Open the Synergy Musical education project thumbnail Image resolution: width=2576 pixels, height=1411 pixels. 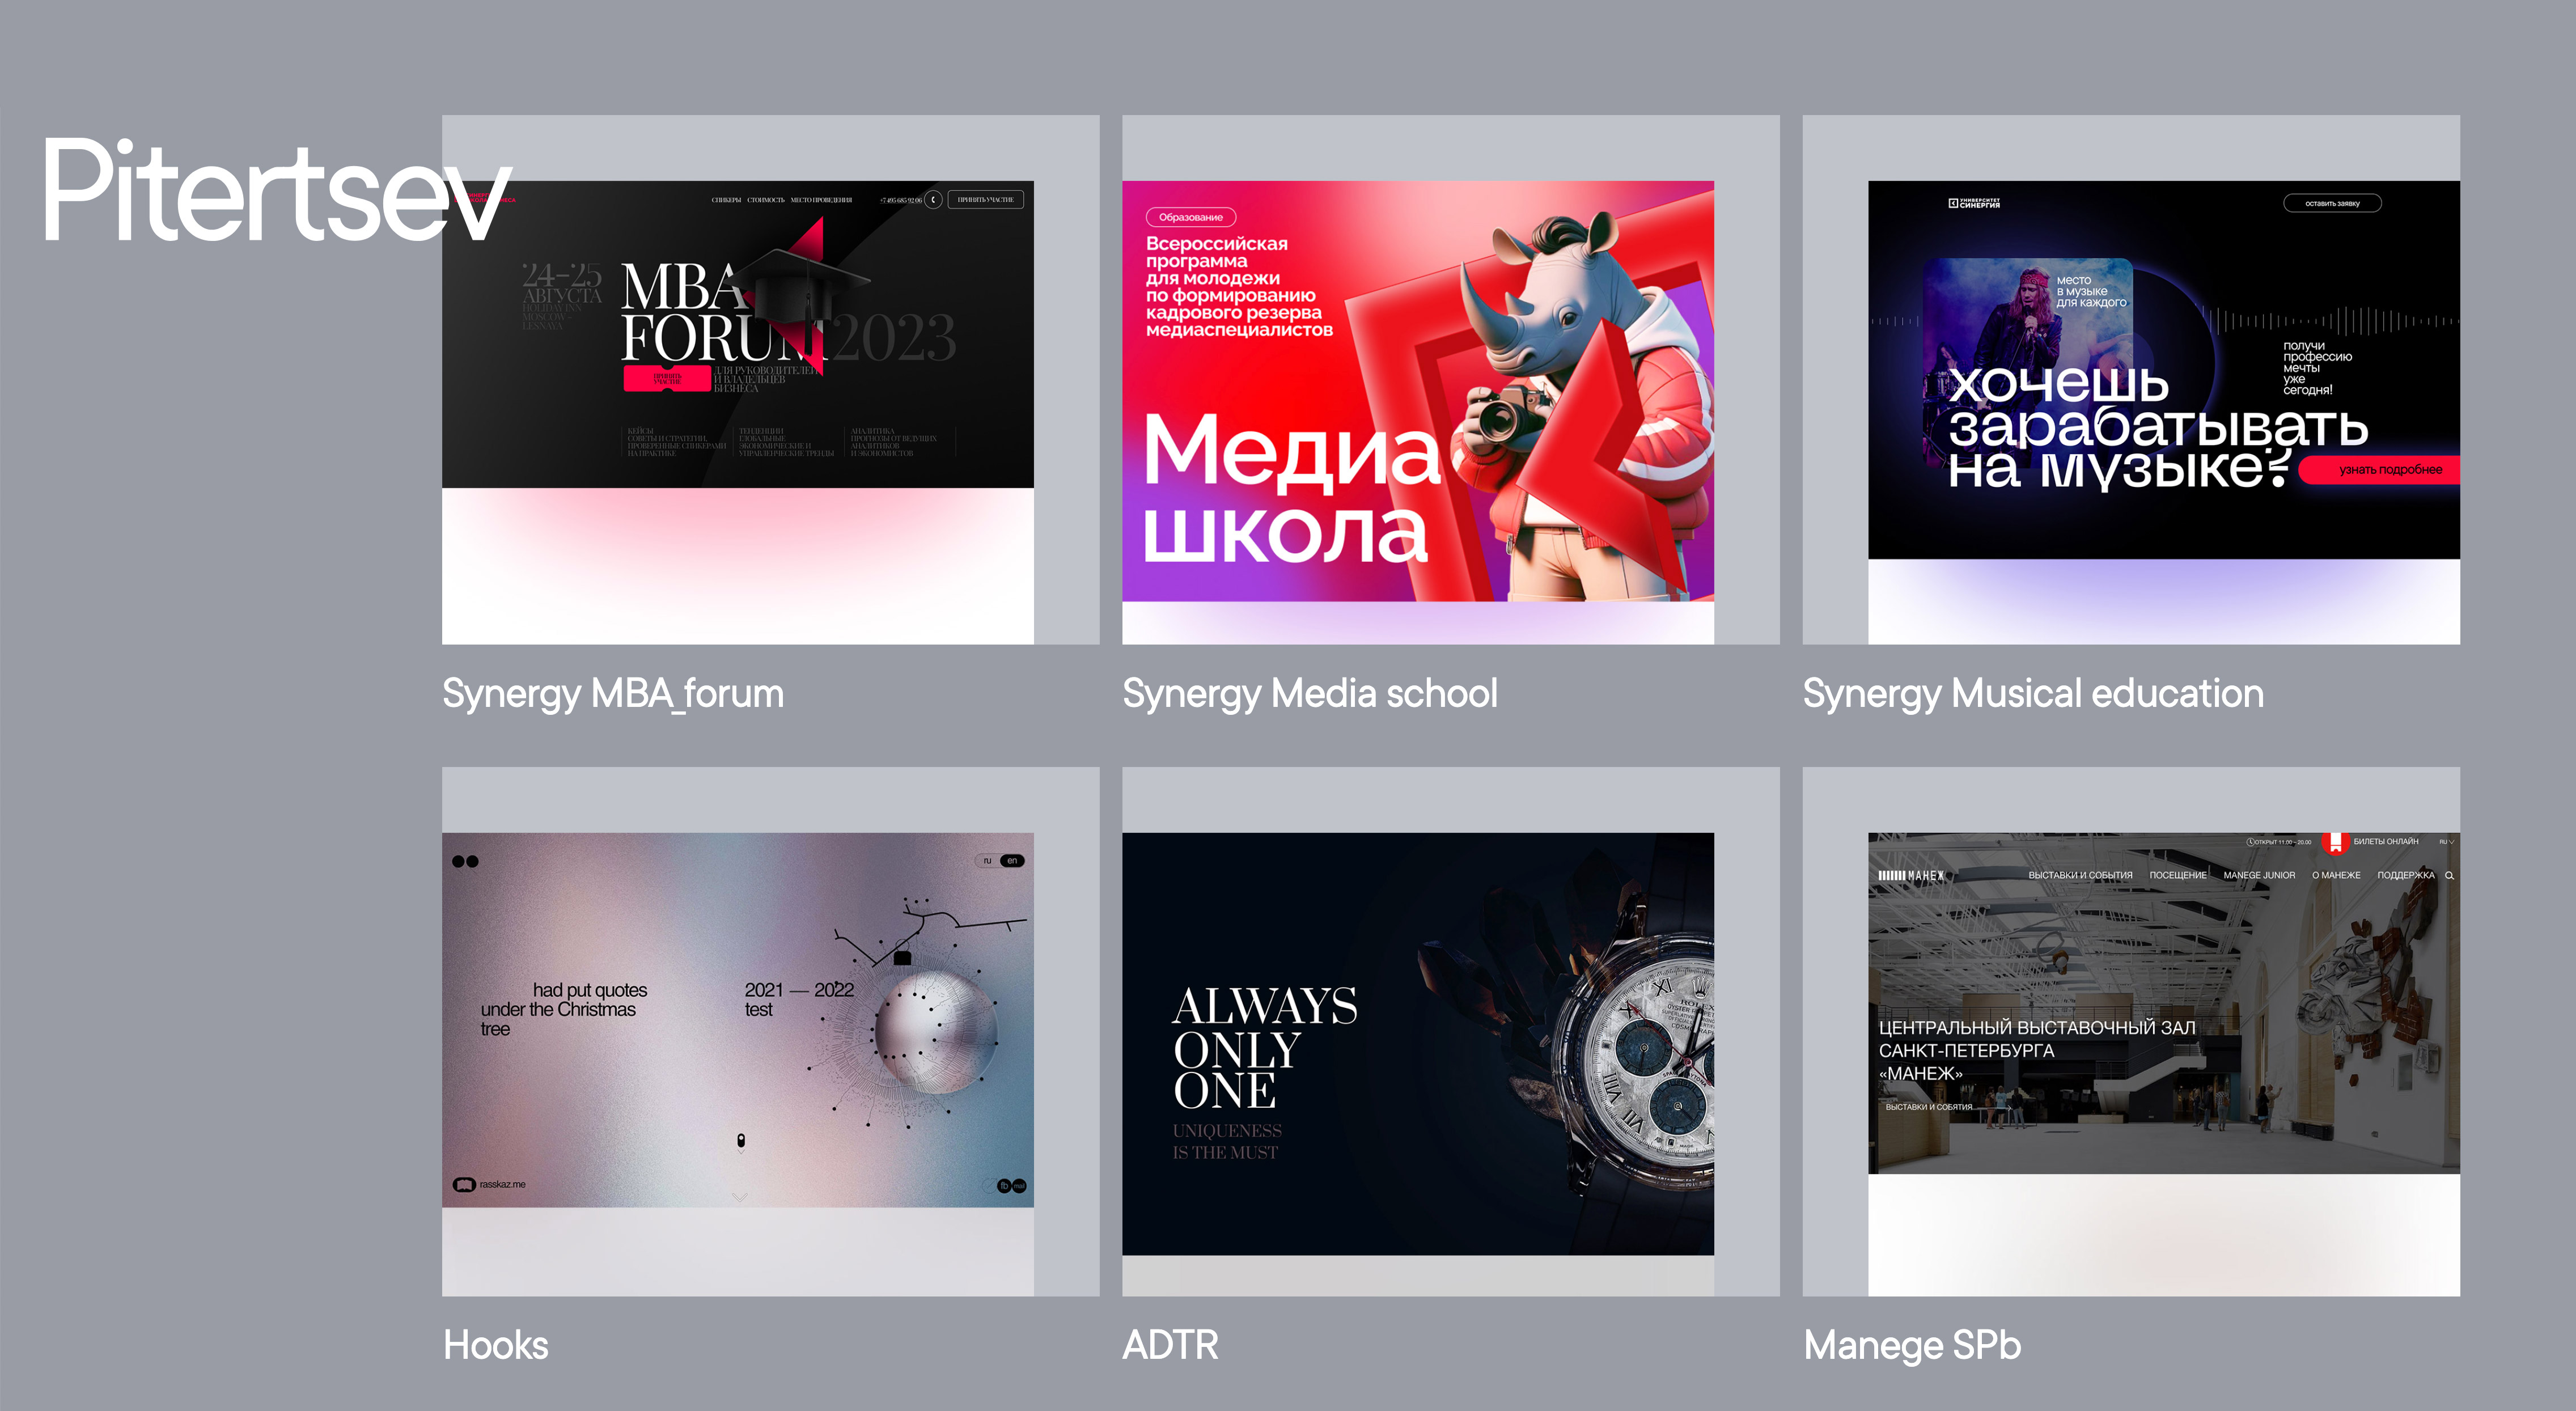(2131, 379)
